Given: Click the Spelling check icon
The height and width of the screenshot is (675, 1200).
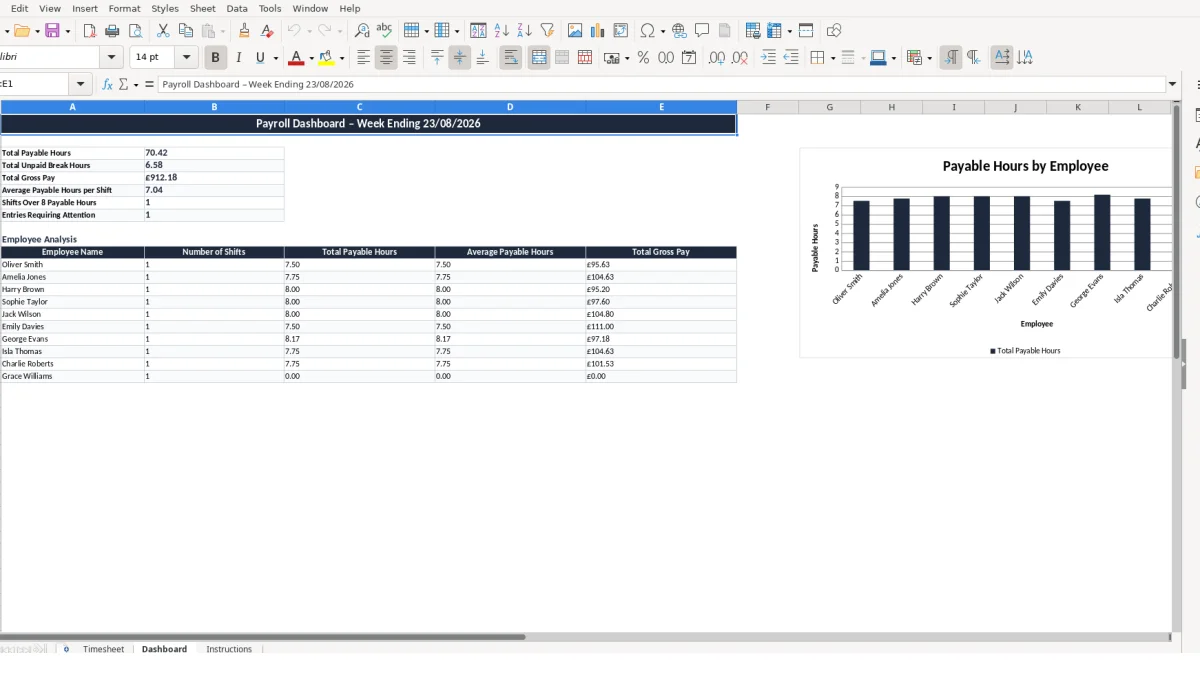Looking at the screenshot, I should click(x=384, y=31).
